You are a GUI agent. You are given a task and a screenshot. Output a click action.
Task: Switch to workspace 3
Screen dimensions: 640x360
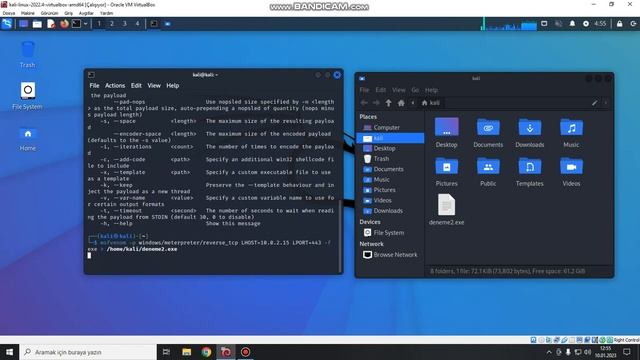tap(124, 24)
